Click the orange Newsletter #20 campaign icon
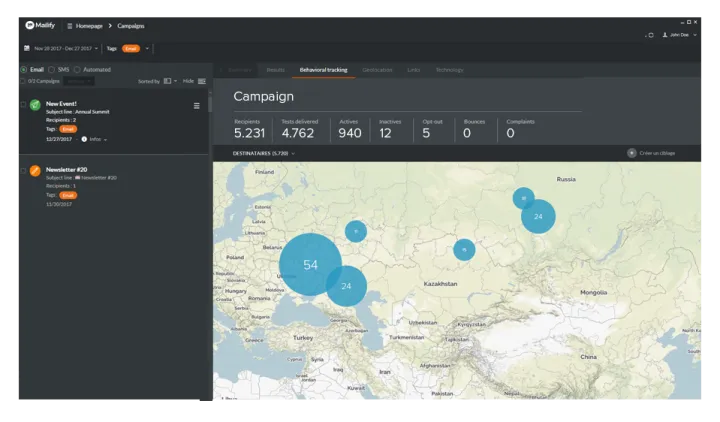 (x=36, y=171)
